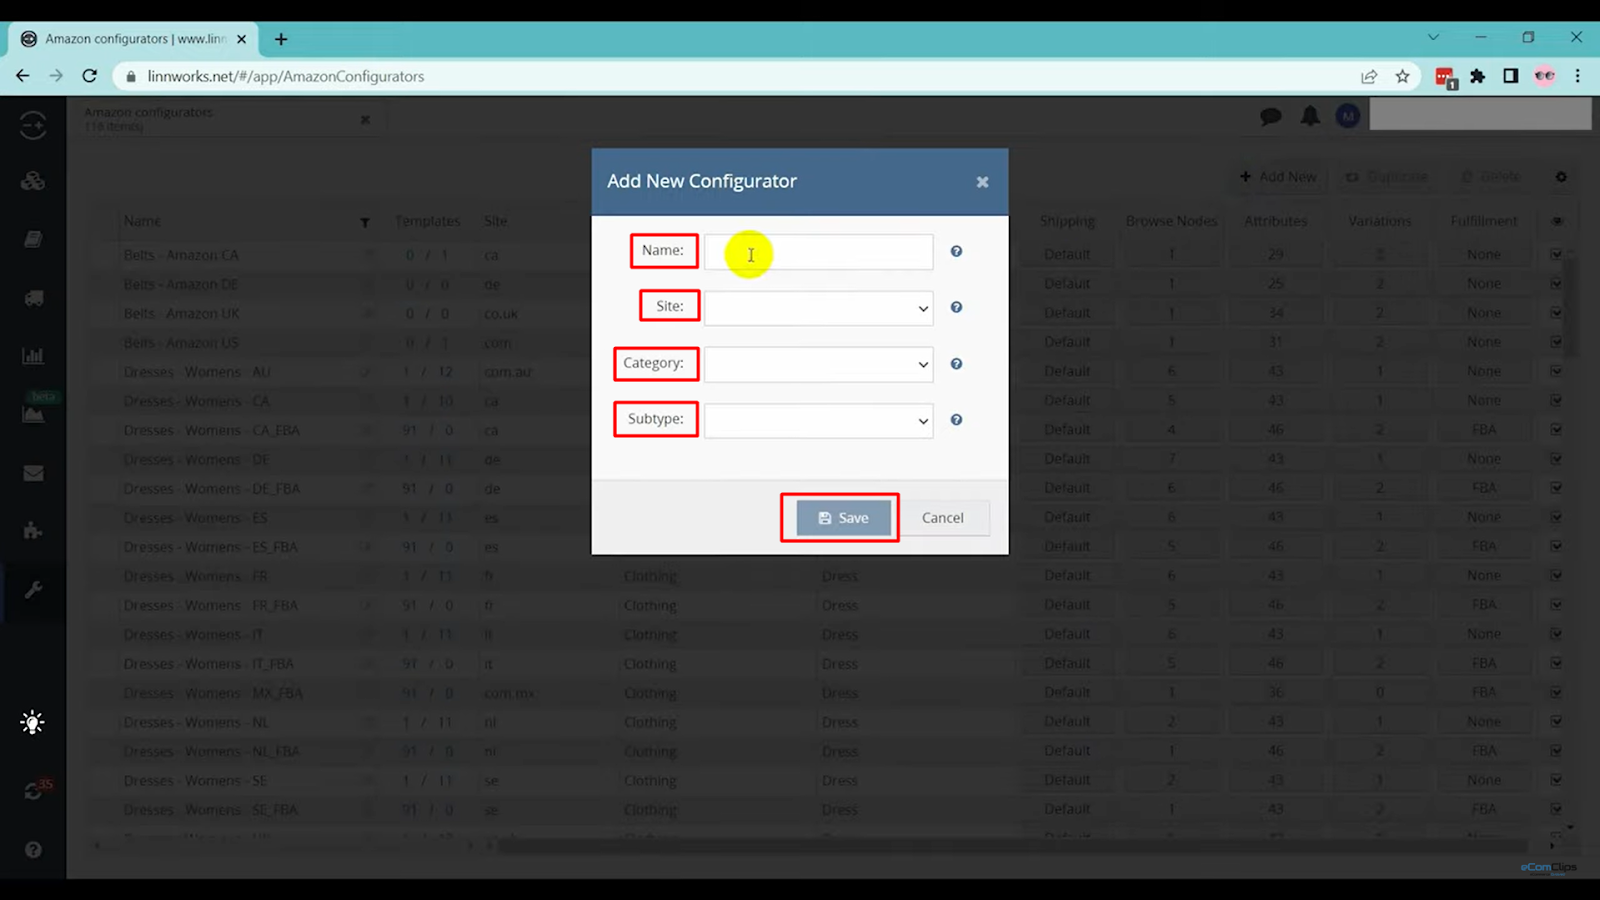Sort by the Variations column header
Image resolution: width=1600 pixels, height=900 pixels.
point(1380,221)
